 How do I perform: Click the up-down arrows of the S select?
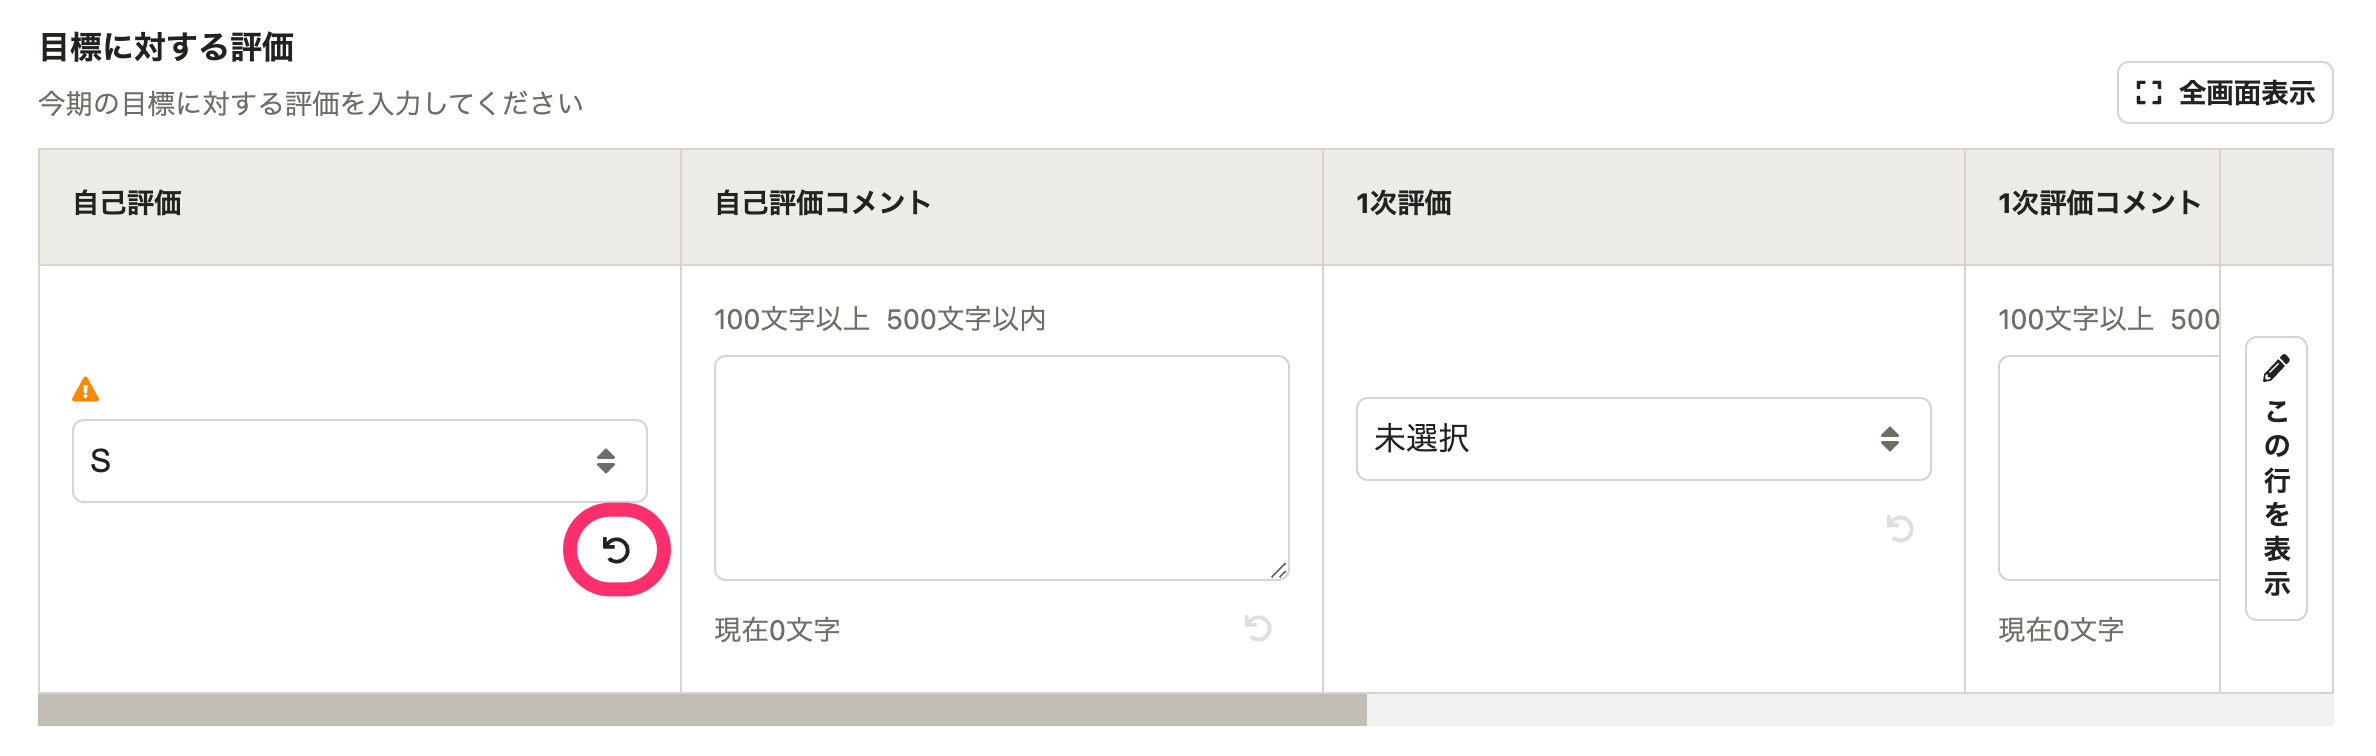pos(606,461)
